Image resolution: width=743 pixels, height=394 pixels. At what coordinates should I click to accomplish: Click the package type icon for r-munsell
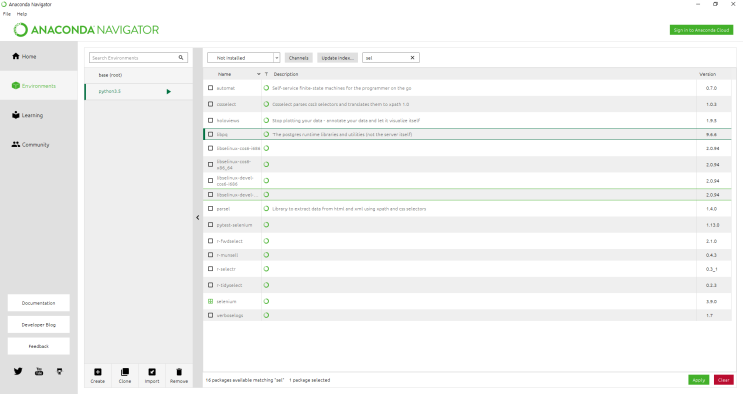click(x=266, y=255)
